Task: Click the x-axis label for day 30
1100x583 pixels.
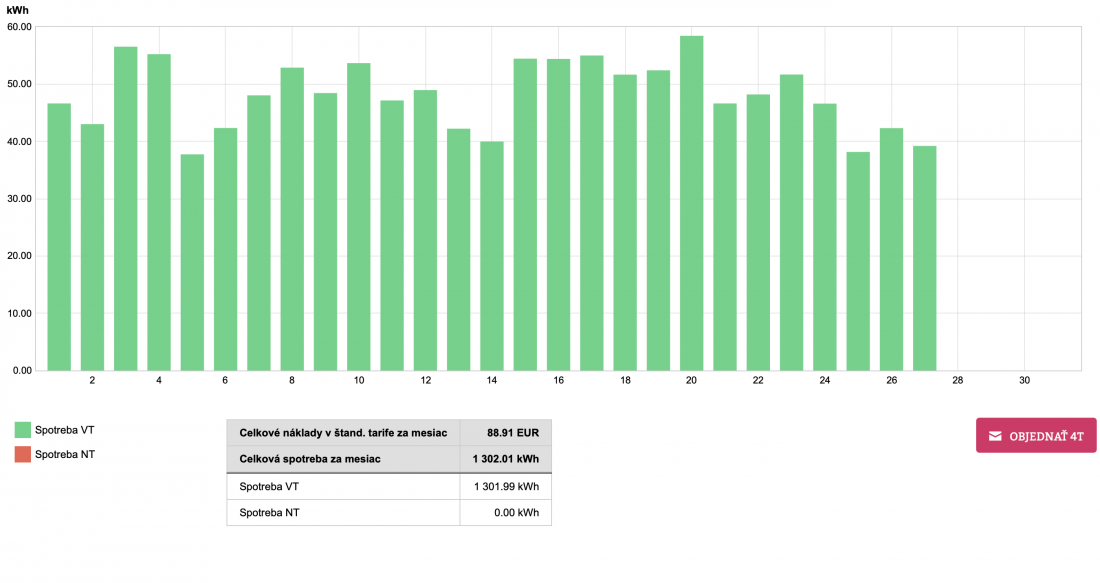Action: [1024, 381]
